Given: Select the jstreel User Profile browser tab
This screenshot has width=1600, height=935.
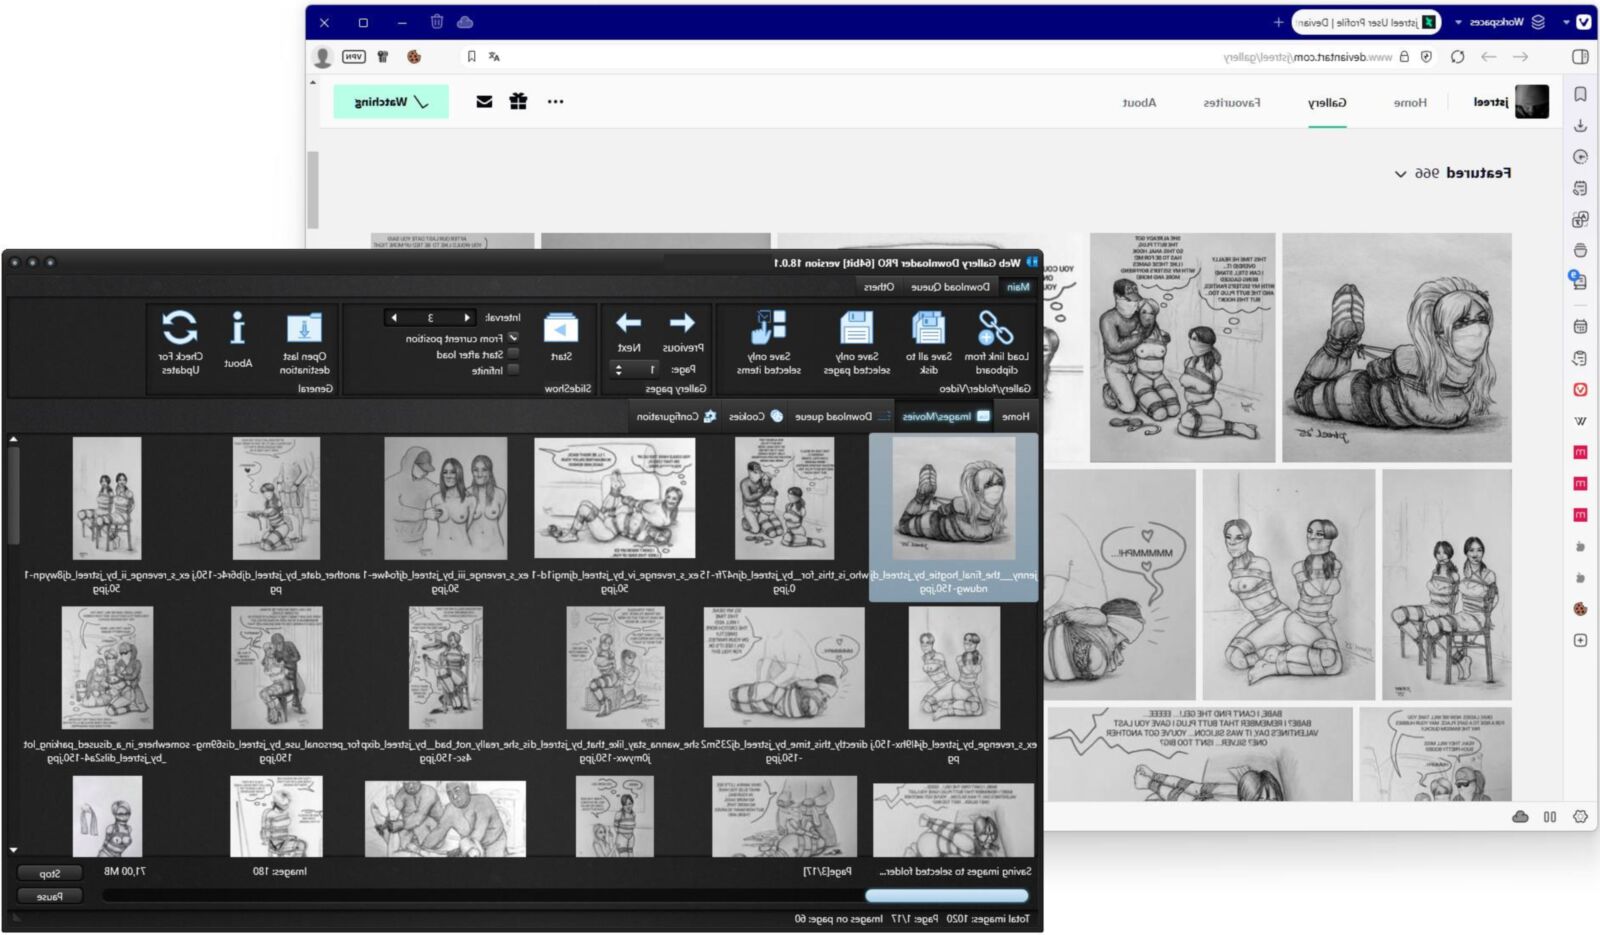Looking at the screenshot, I should point(1366,22).
